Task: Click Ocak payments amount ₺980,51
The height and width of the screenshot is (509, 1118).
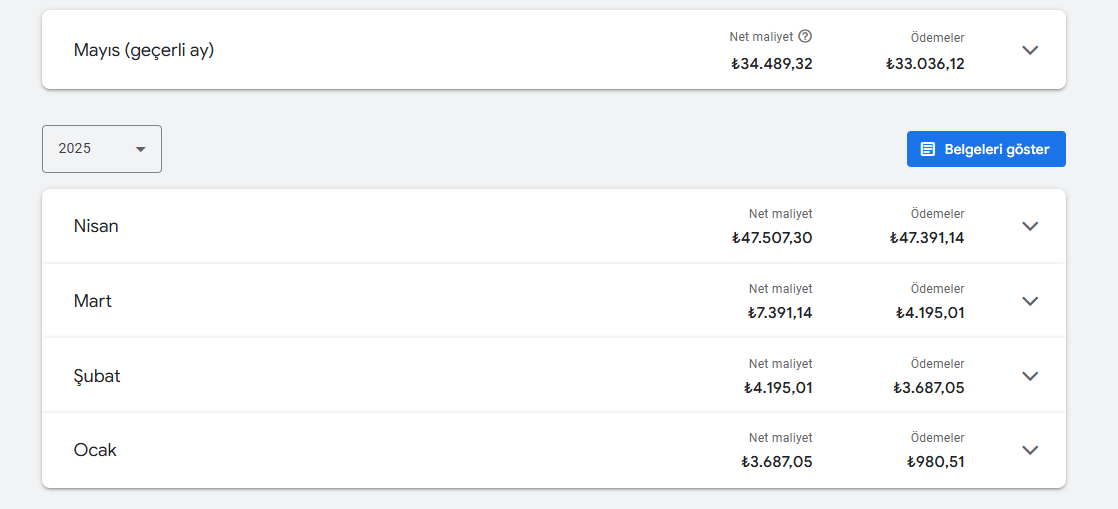Action: tap(935, 463)
